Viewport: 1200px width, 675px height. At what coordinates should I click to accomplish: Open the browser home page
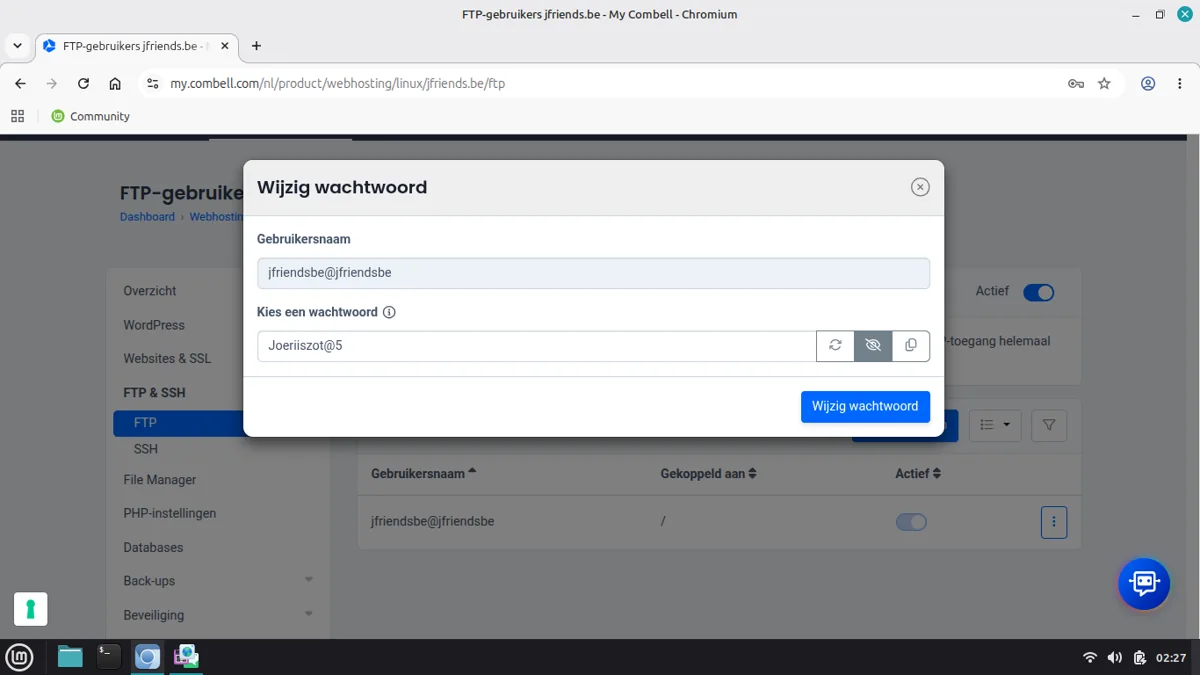115,84
